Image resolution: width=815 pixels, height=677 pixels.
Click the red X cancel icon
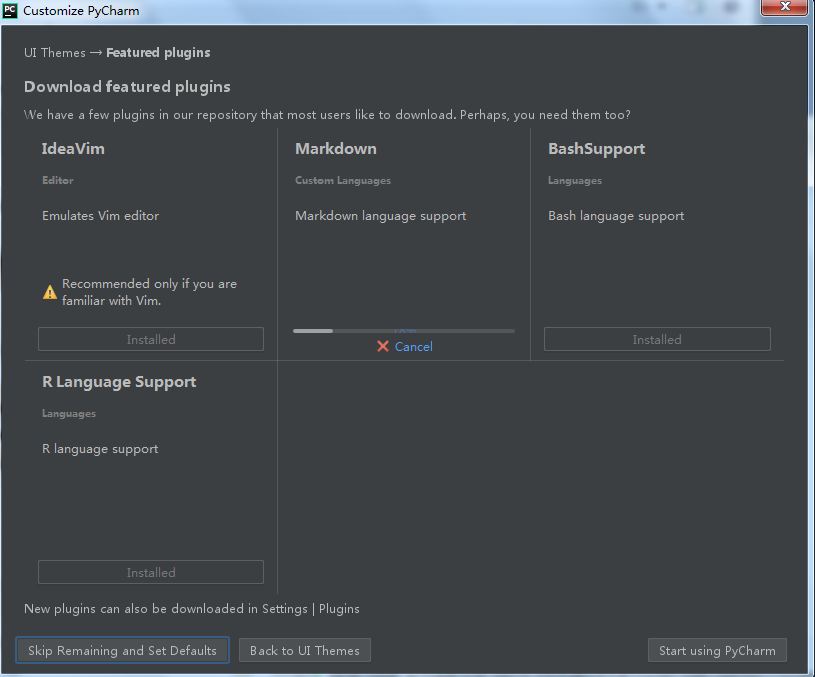pyautogui.click(x=383, y=346)
